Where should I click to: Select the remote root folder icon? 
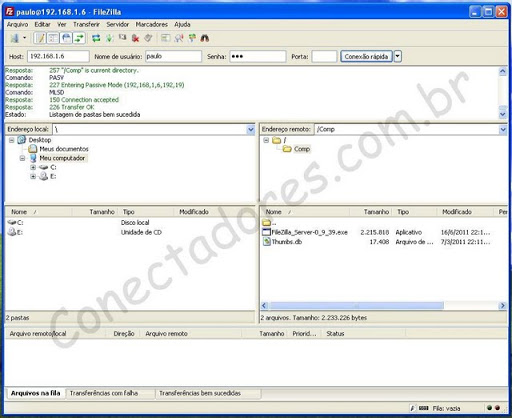[276, 140]
